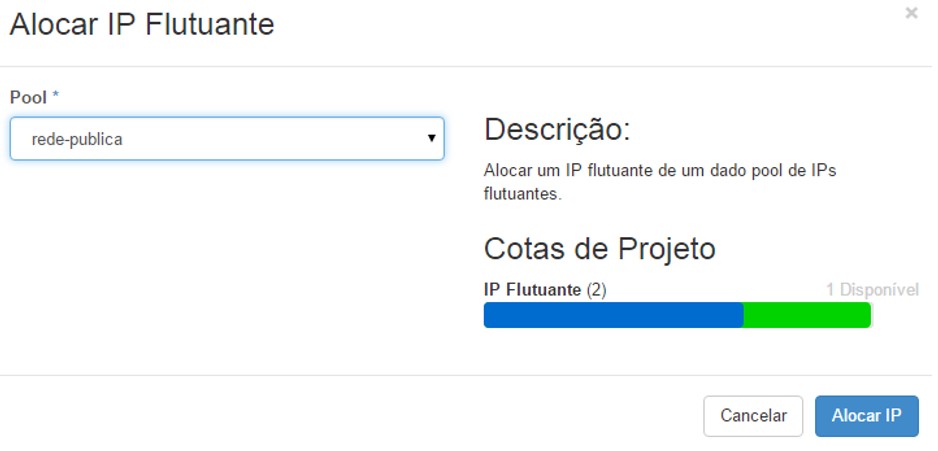Viewport: 938px width, 451px height.
Task: Click the (2) count beside IP Flutuante
Action: 596,289
